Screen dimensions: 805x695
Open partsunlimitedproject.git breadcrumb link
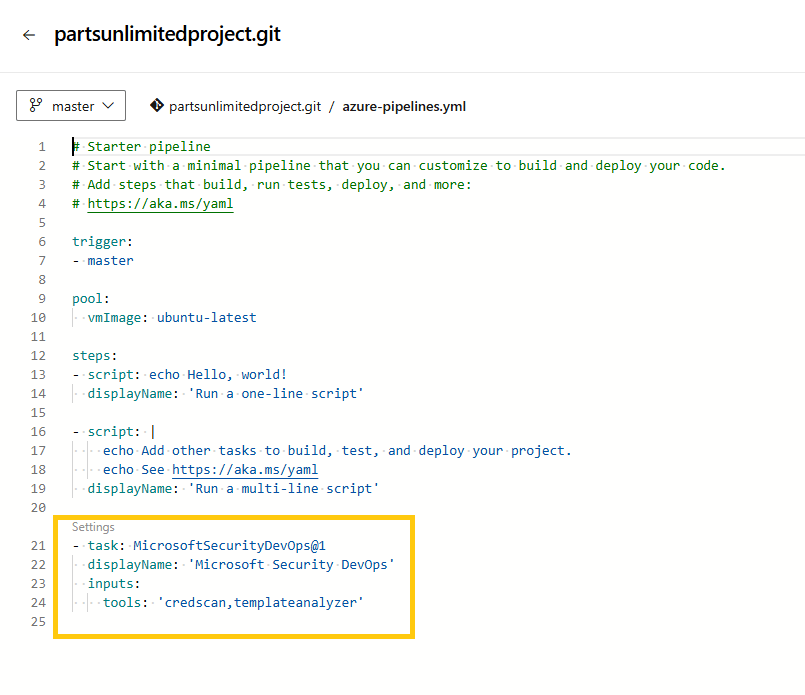point(245,106)
